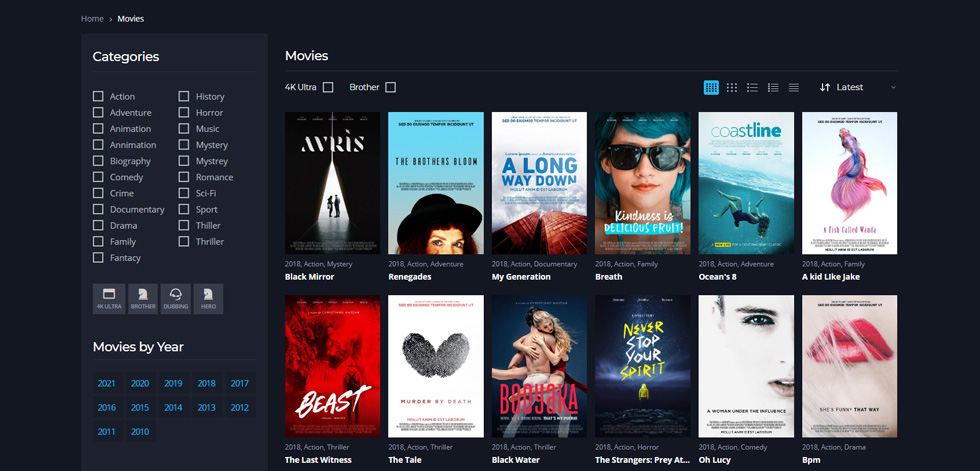980x471 pixels.
Task: Go to Home in the breadcrumb
Action: point(92,19)
